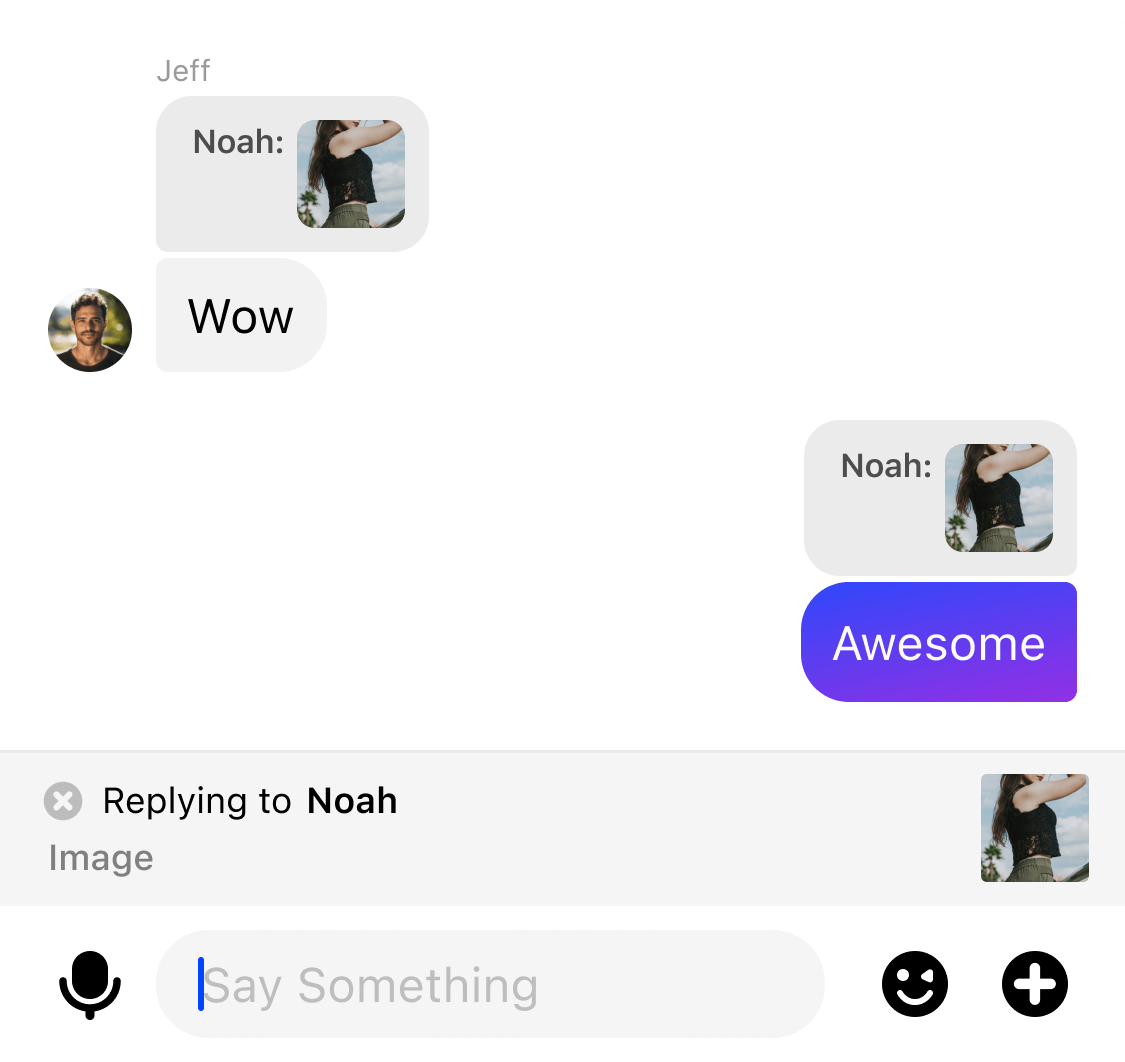1125x1062 pixels.
Task: Click the Jeff sender name label
Action: [x=183, y=71]
